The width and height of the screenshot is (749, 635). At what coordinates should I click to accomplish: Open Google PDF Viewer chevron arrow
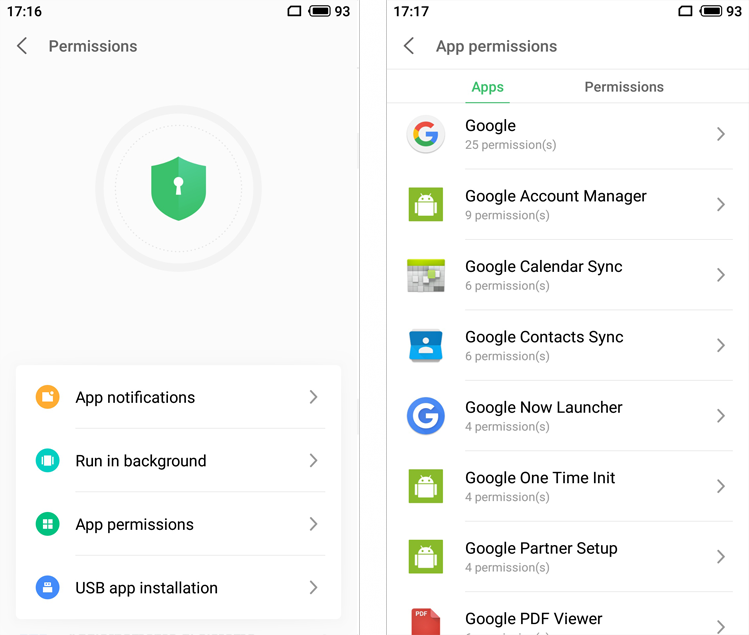(x=721, y=626)
